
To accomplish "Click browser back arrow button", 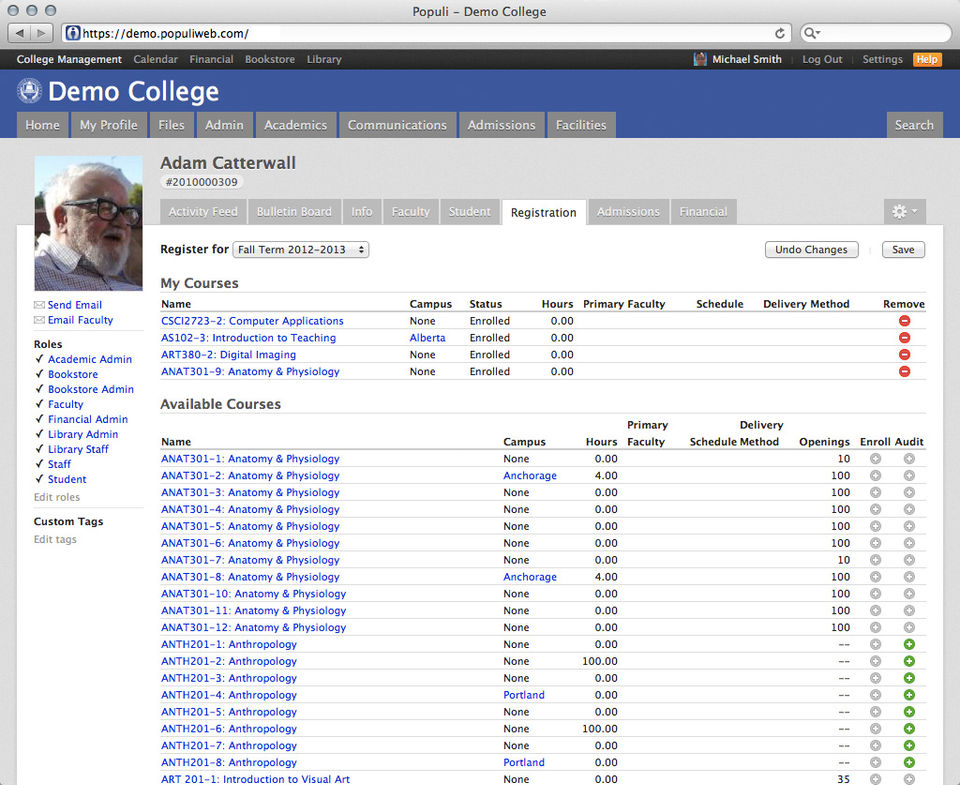I will [20, 33].
